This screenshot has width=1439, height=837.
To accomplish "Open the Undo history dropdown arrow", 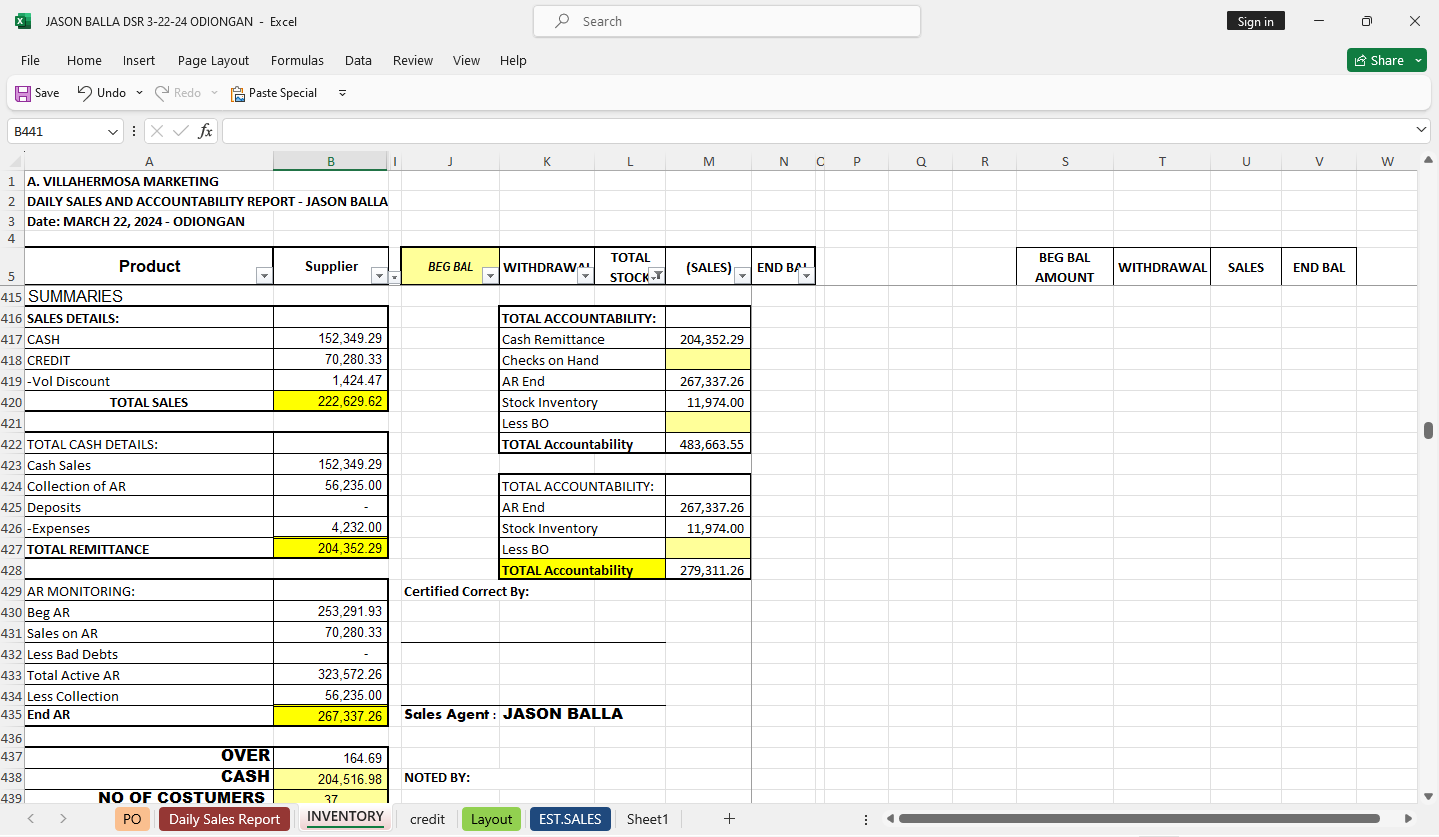I will (x=139, y=93).
